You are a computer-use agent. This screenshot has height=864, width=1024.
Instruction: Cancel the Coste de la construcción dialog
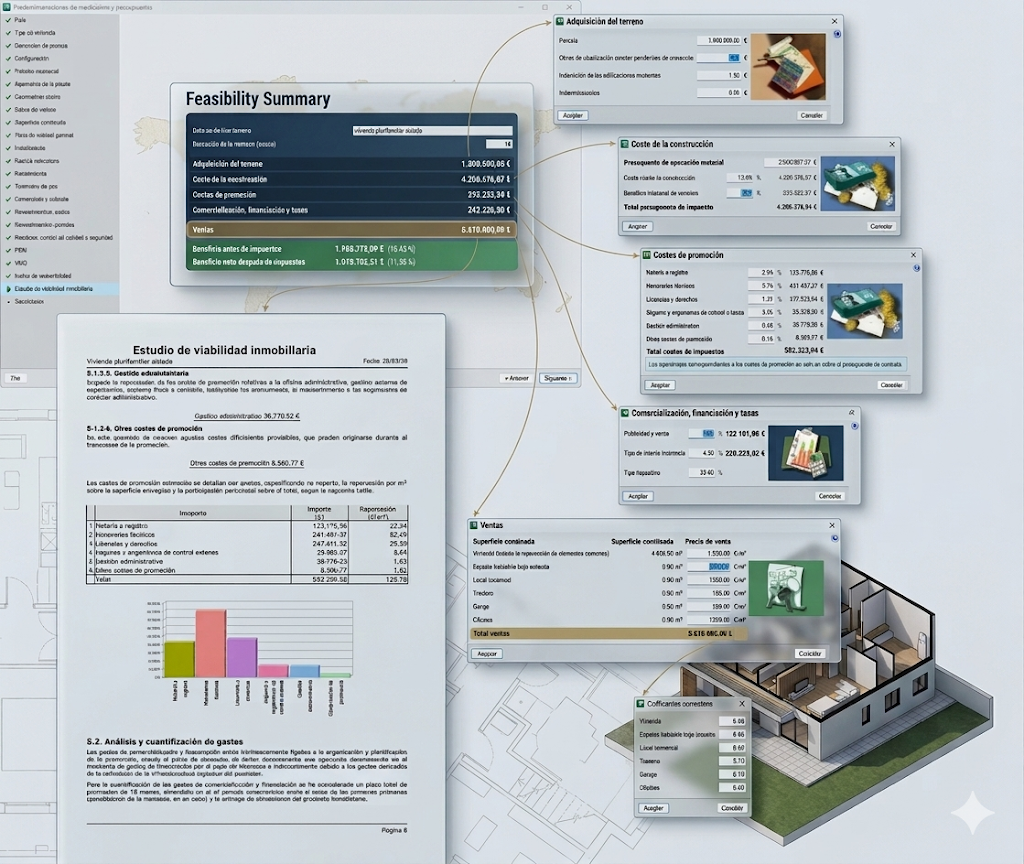click(881, 227)
